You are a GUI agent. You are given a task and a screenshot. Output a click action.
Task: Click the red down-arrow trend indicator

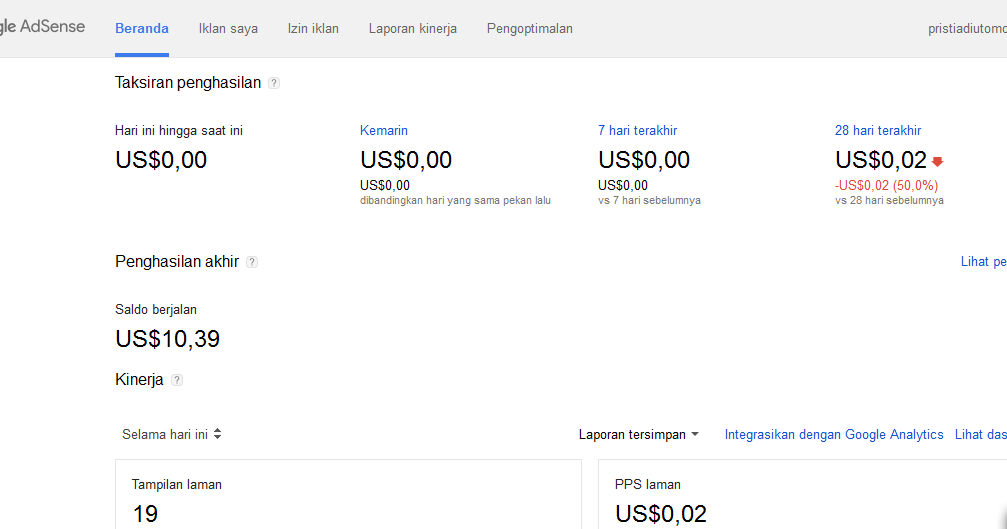point(938,162)
